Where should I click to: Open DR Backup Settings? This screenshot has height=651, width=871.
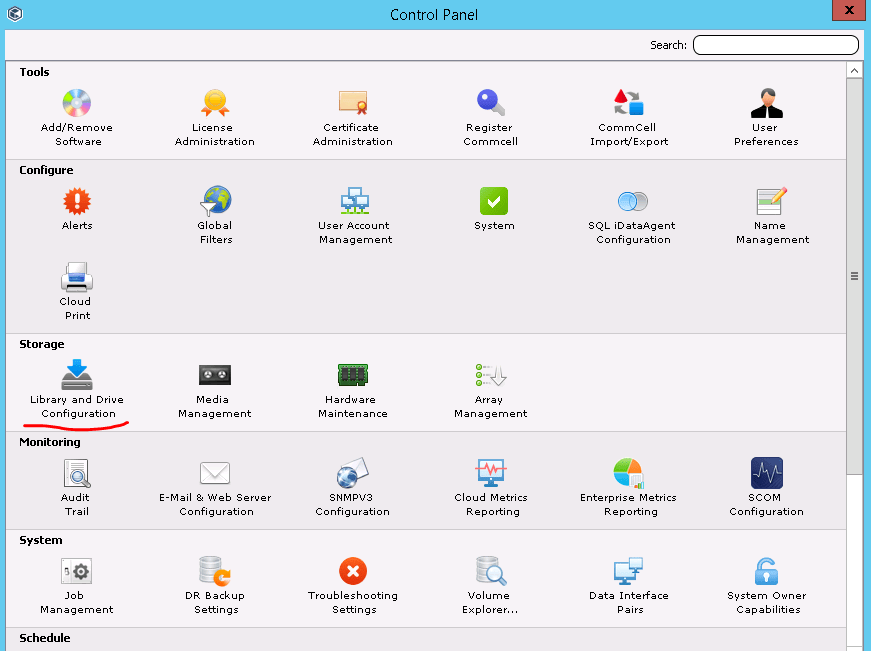[215, 585]
